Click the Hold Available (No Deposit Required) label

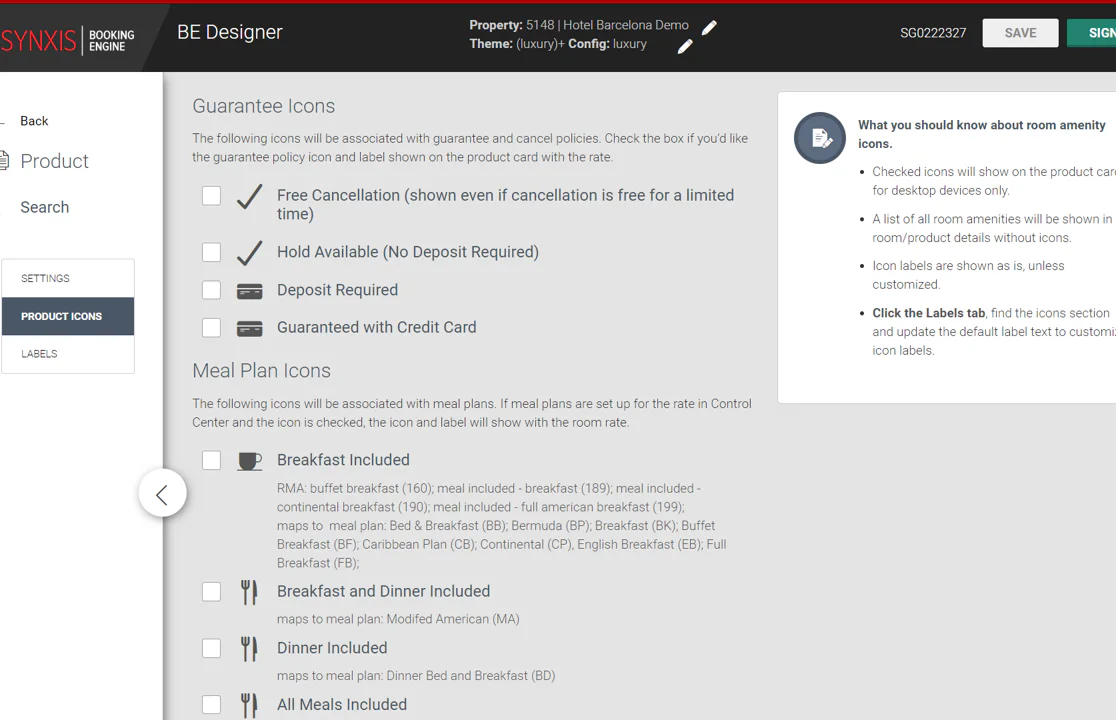click(x=408, y=252)
